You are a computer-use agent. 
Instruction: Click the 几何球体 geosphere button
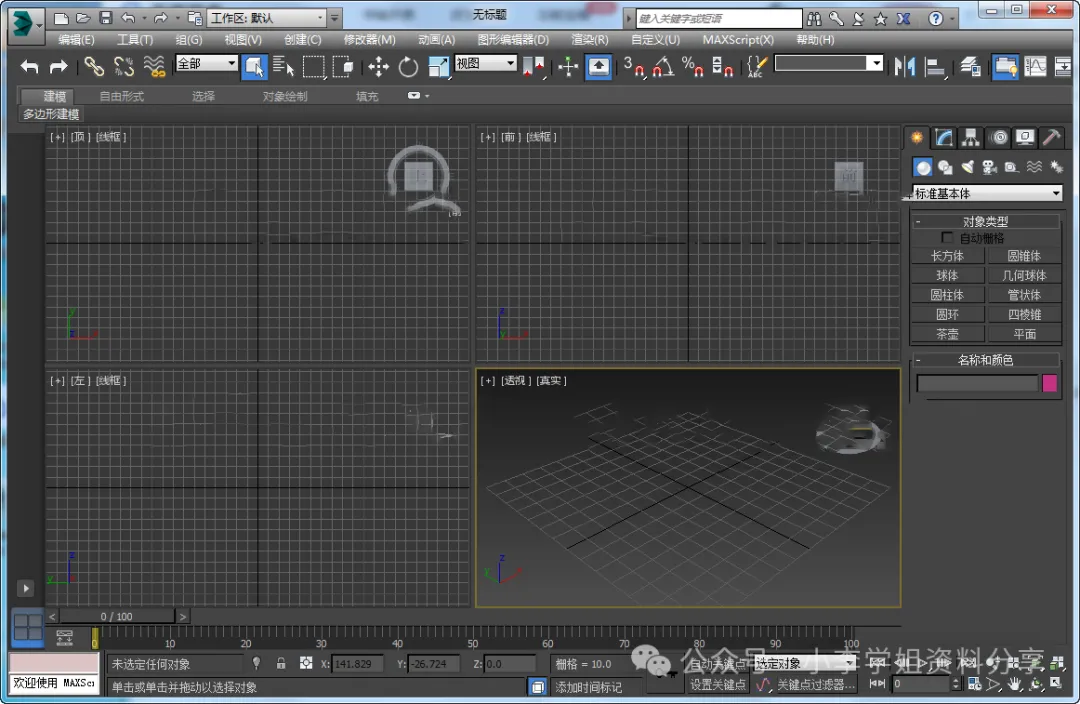click(x=1024, y=275)
